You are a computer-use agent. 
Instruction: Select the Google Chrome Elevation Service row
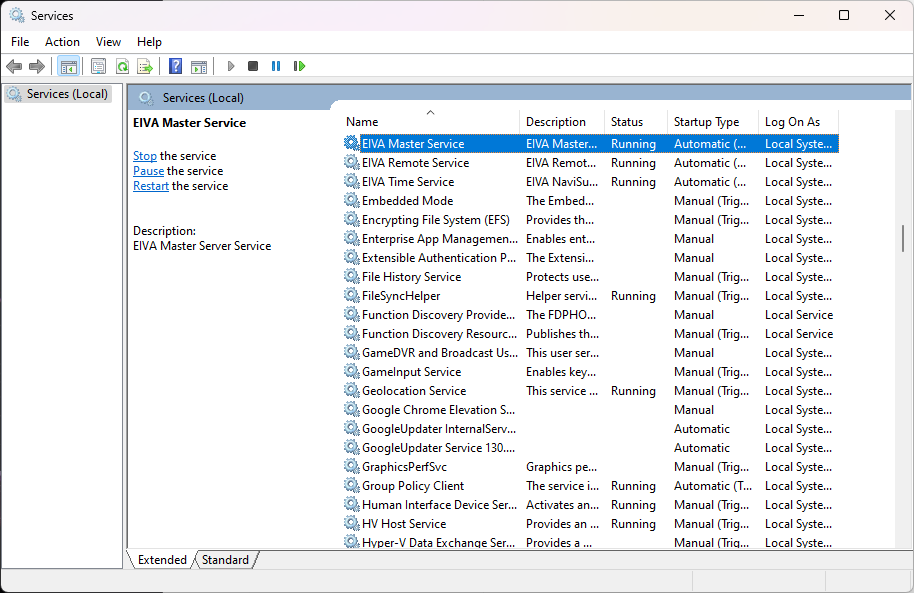(x=590, y=410)
